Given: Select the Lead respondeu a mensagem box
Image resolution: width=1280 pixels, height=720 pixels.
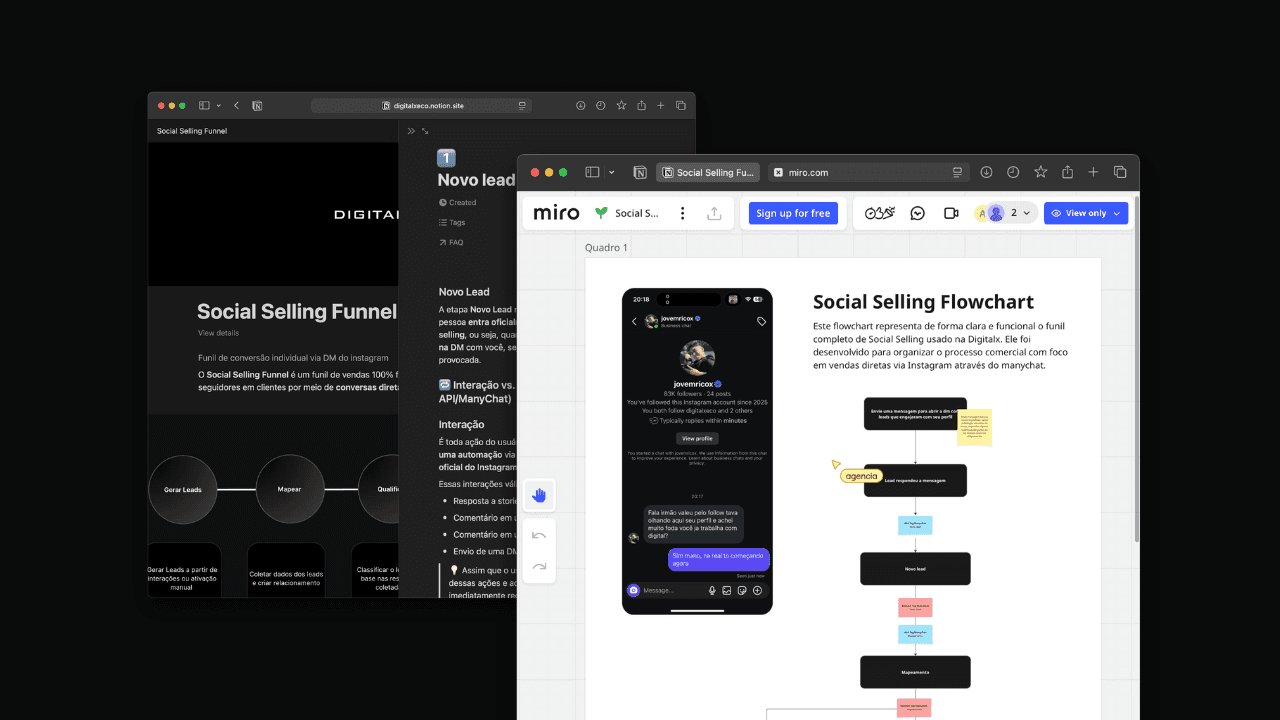Looking at the screenshot, I should [x=915, y=480].
